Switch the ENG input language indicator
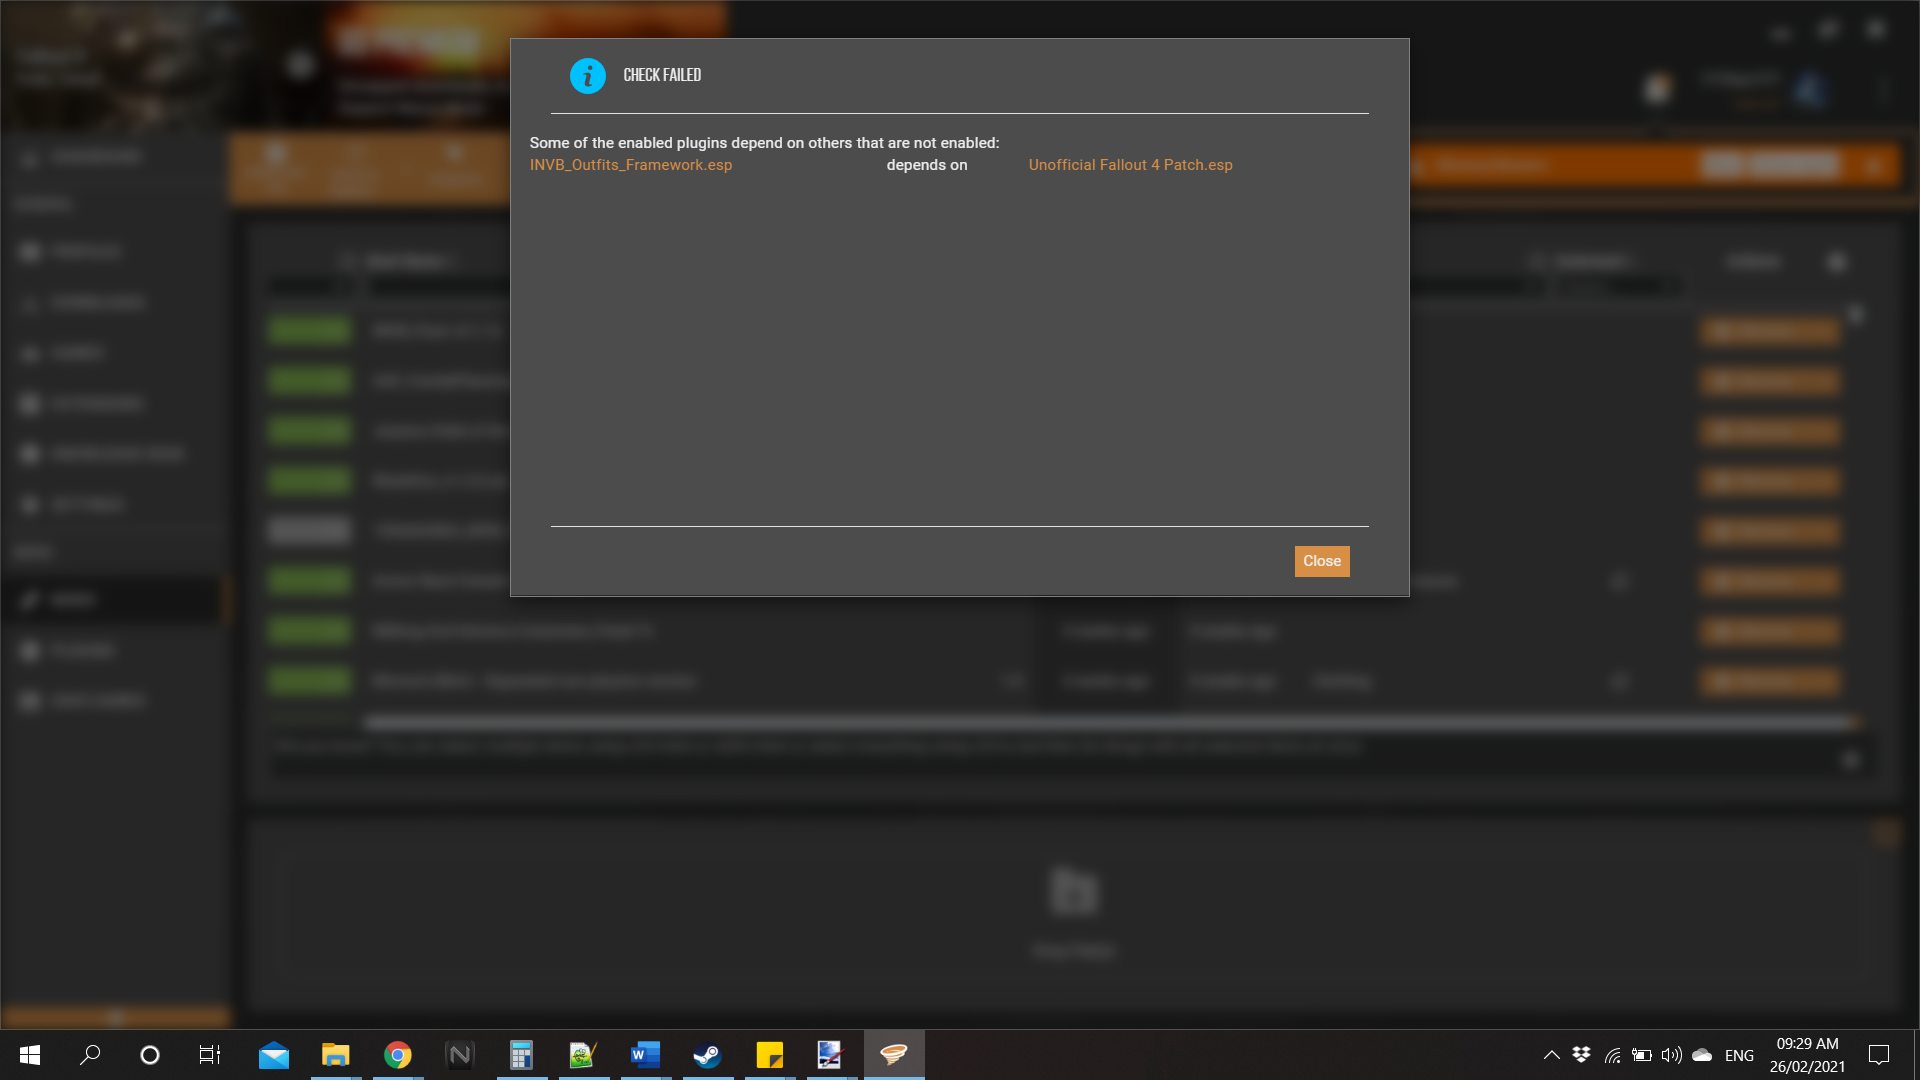This screenshot has width=1920, height=1080. click(x=1739, y=1056)
